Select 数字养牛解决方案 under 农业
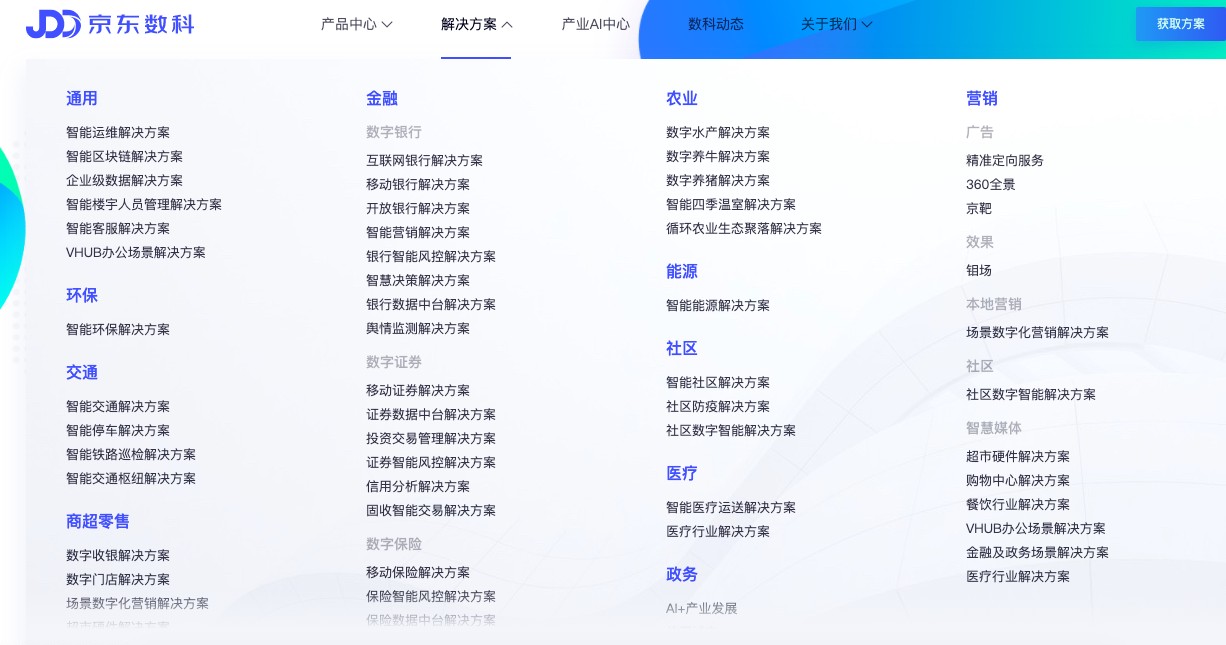The width and height of the screenshot is (1226, 645). (x=718, y=156)
